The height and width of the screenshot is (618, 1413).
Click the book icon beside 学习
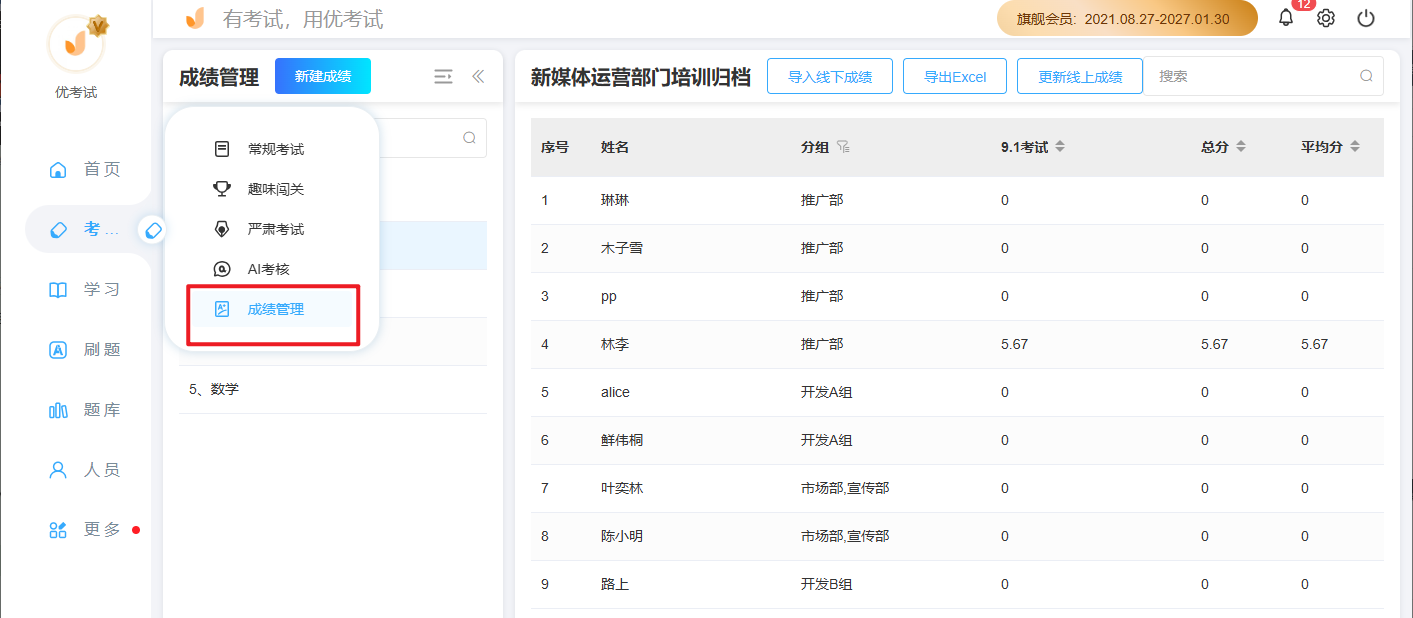58,290
